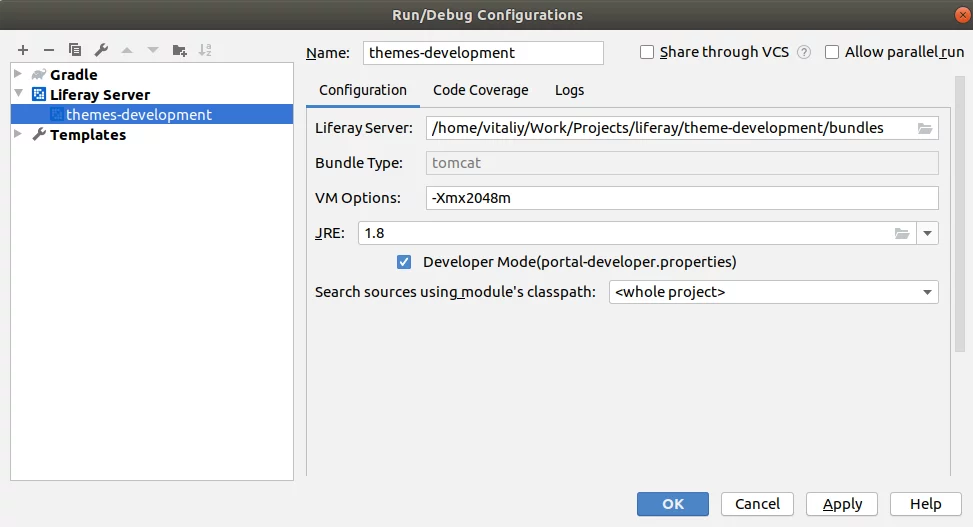Click the 'Developer Mode(portal-developer.properties)' label
Viewport: 973px width, 527px height.
pos(580,262)
